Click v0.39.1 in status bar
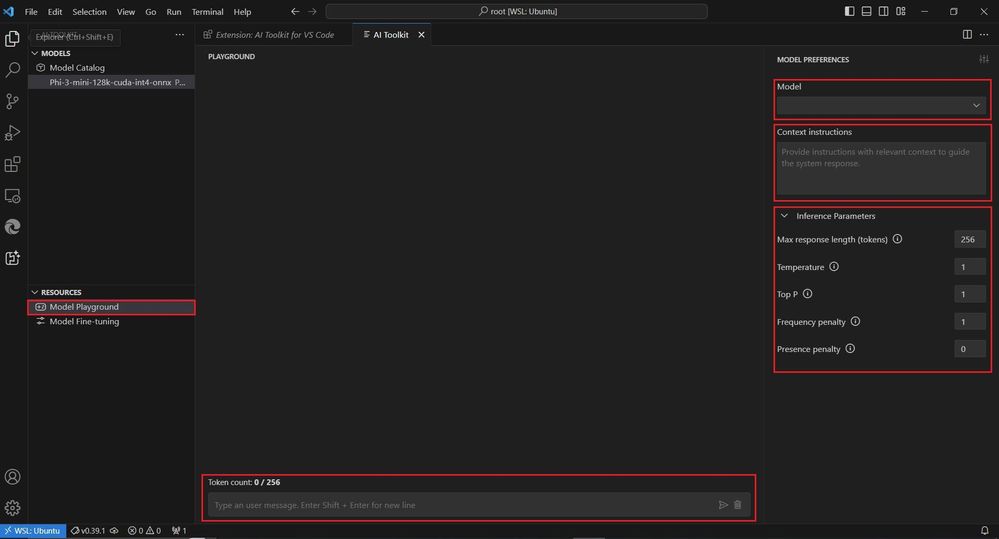The image size is (999, 539). click(94, 531)
